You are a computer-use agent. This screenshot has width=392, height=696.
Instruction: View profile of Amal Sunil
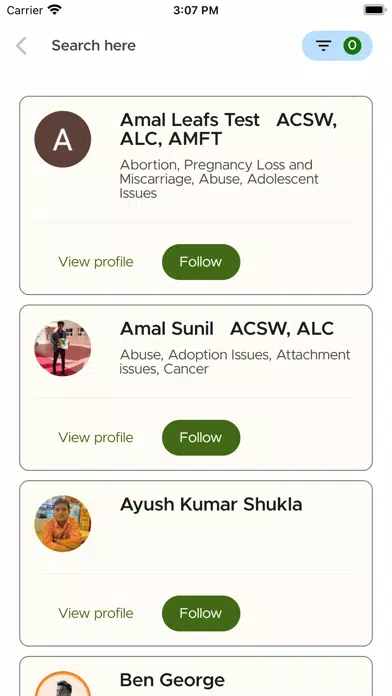tap(96, 438)
